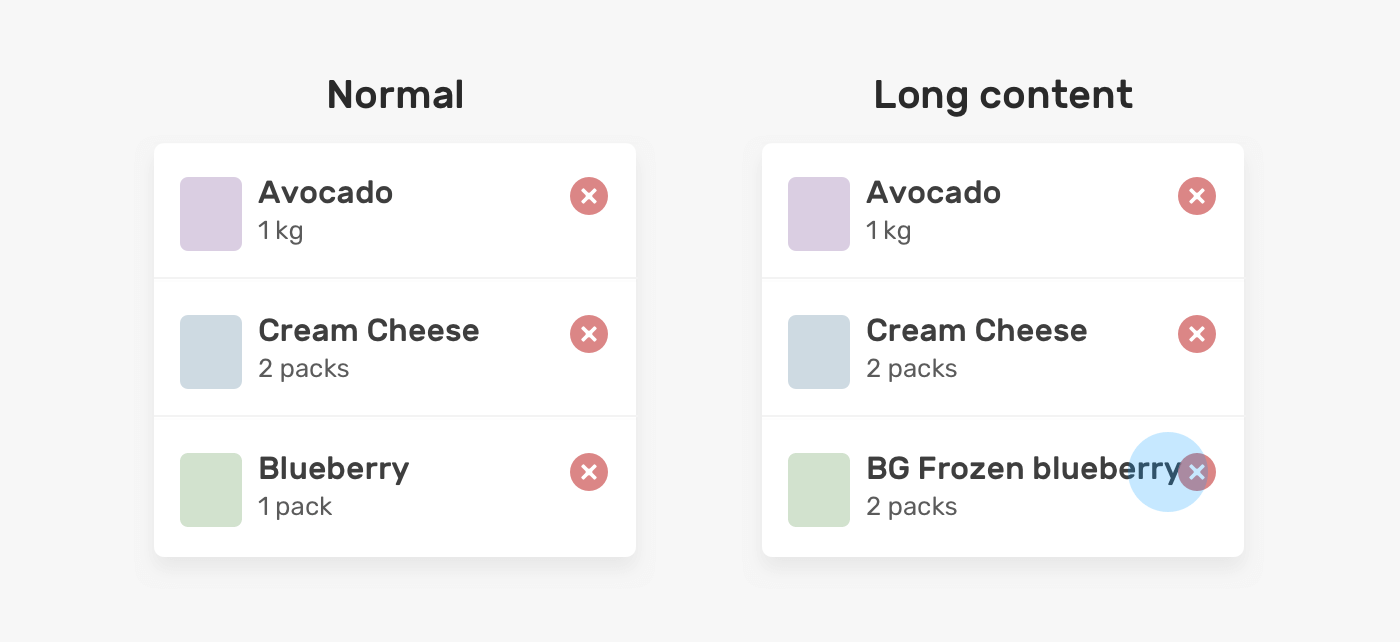The width and height of the screenshot is (1400, 642).
Task: Click the blue Cream Cheese thumbnail under Normal
Action: 211,352
